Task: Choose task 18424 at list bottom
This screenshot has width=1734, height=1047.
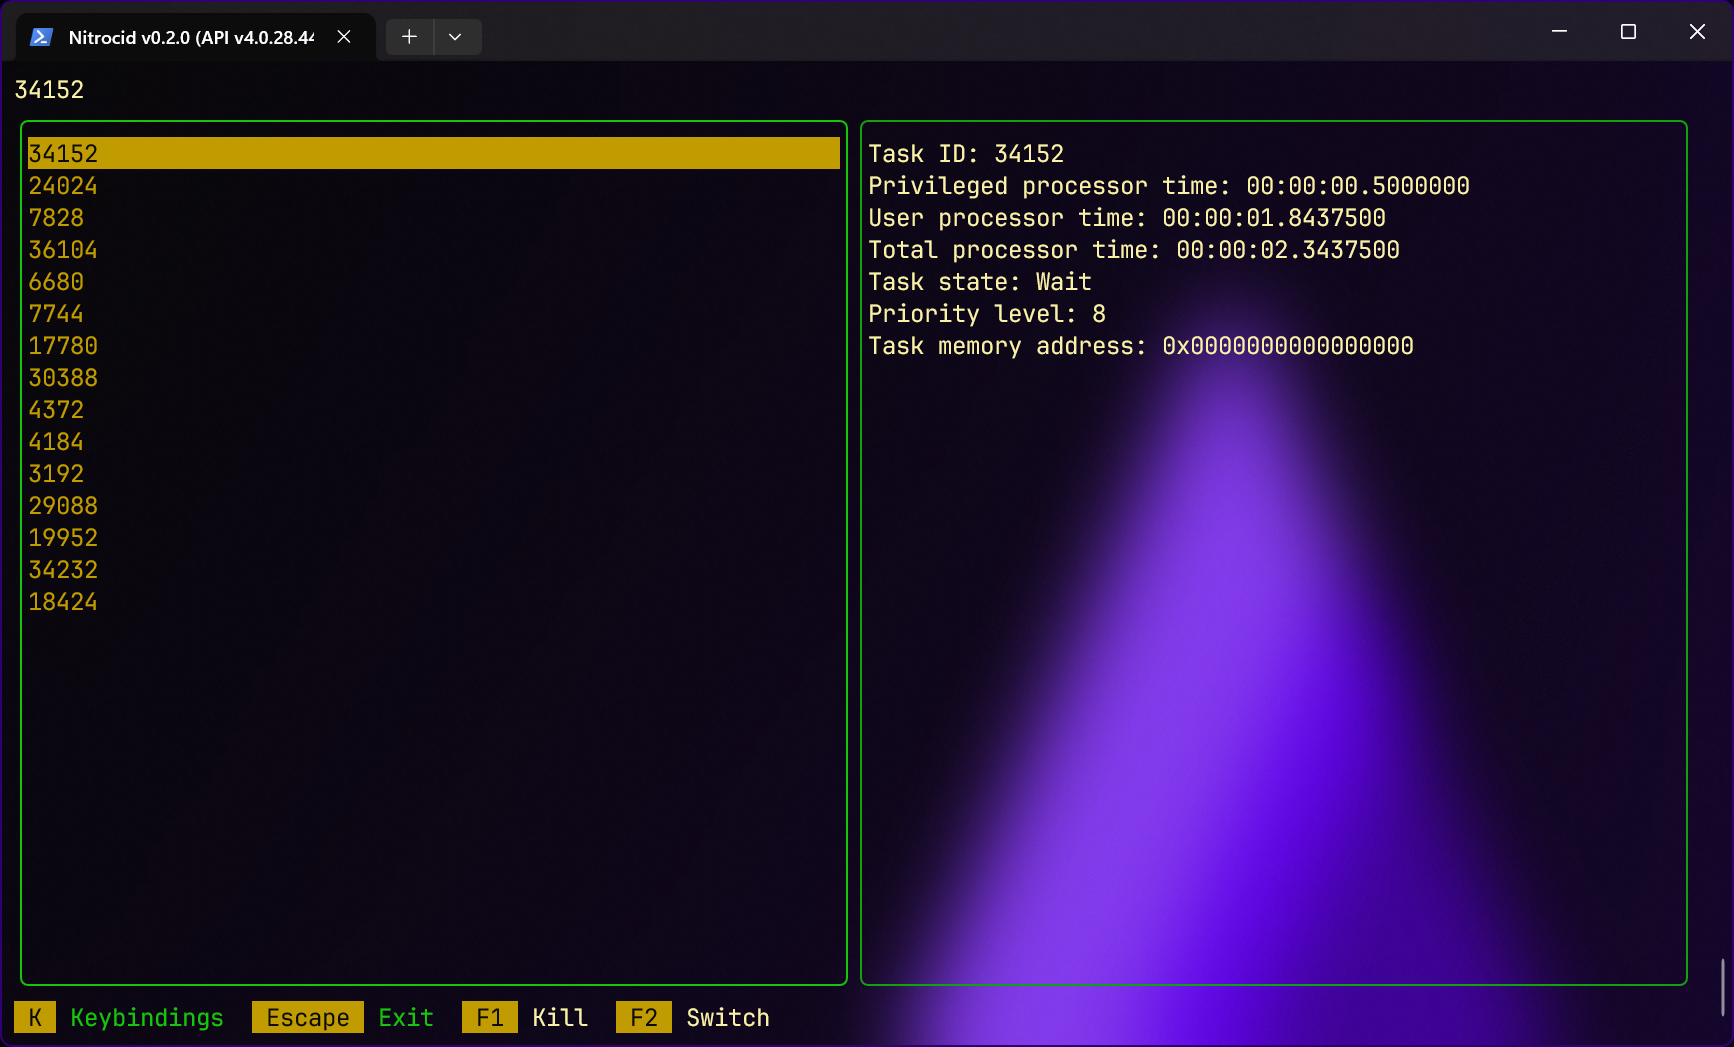Action: (x=63, y=602)
